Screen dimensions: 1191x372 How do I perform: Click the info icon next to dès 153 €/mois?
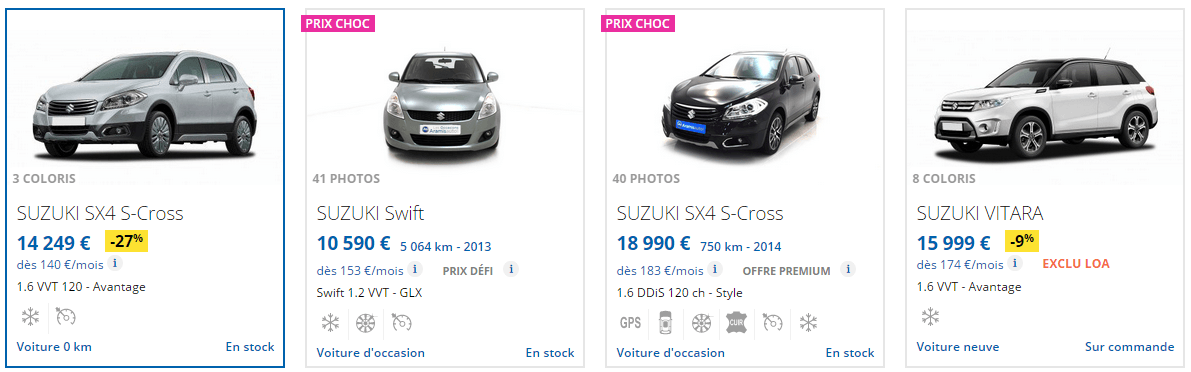tap(415, 270)
